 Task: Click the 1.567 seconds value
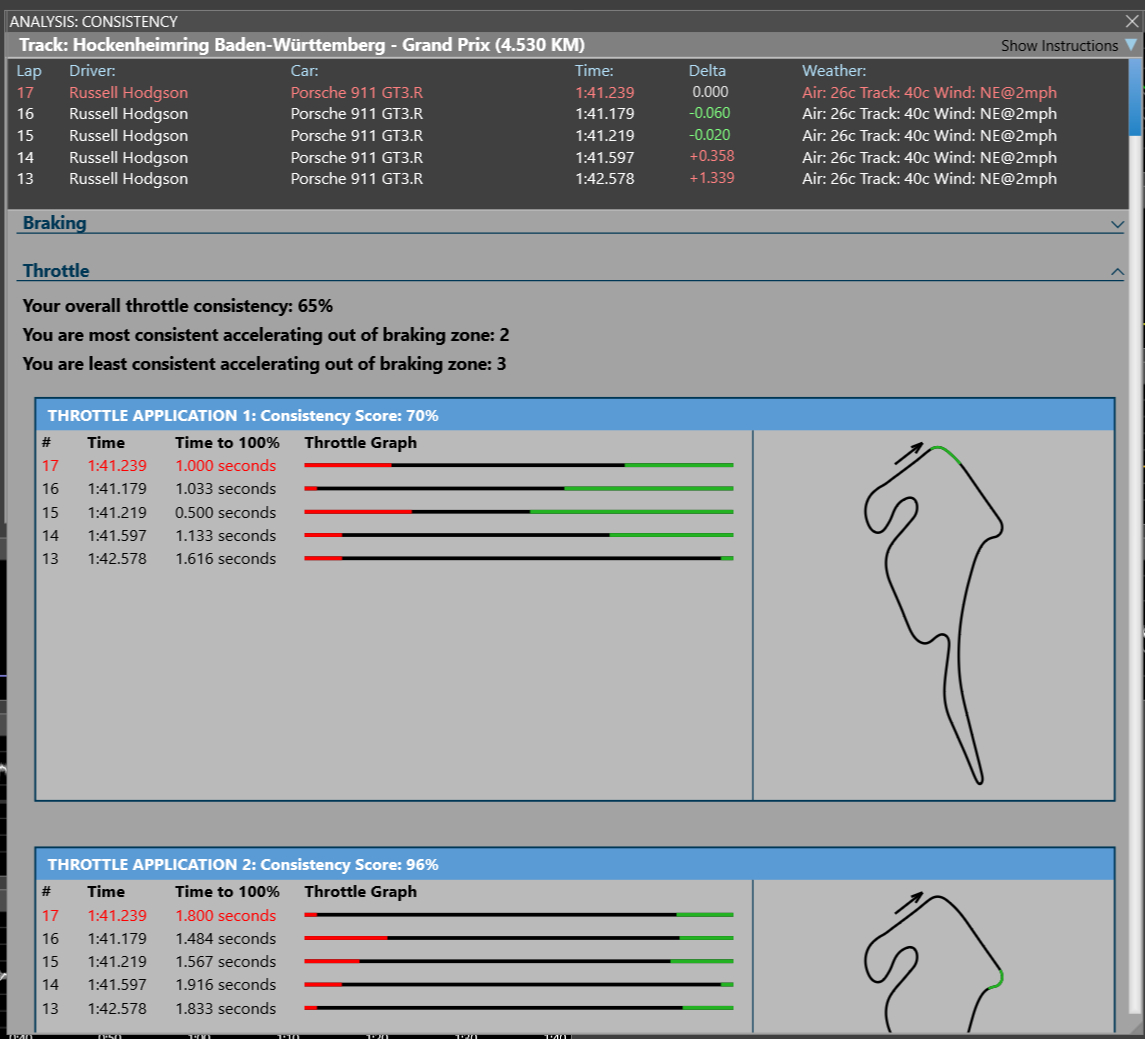click(226, 962)
